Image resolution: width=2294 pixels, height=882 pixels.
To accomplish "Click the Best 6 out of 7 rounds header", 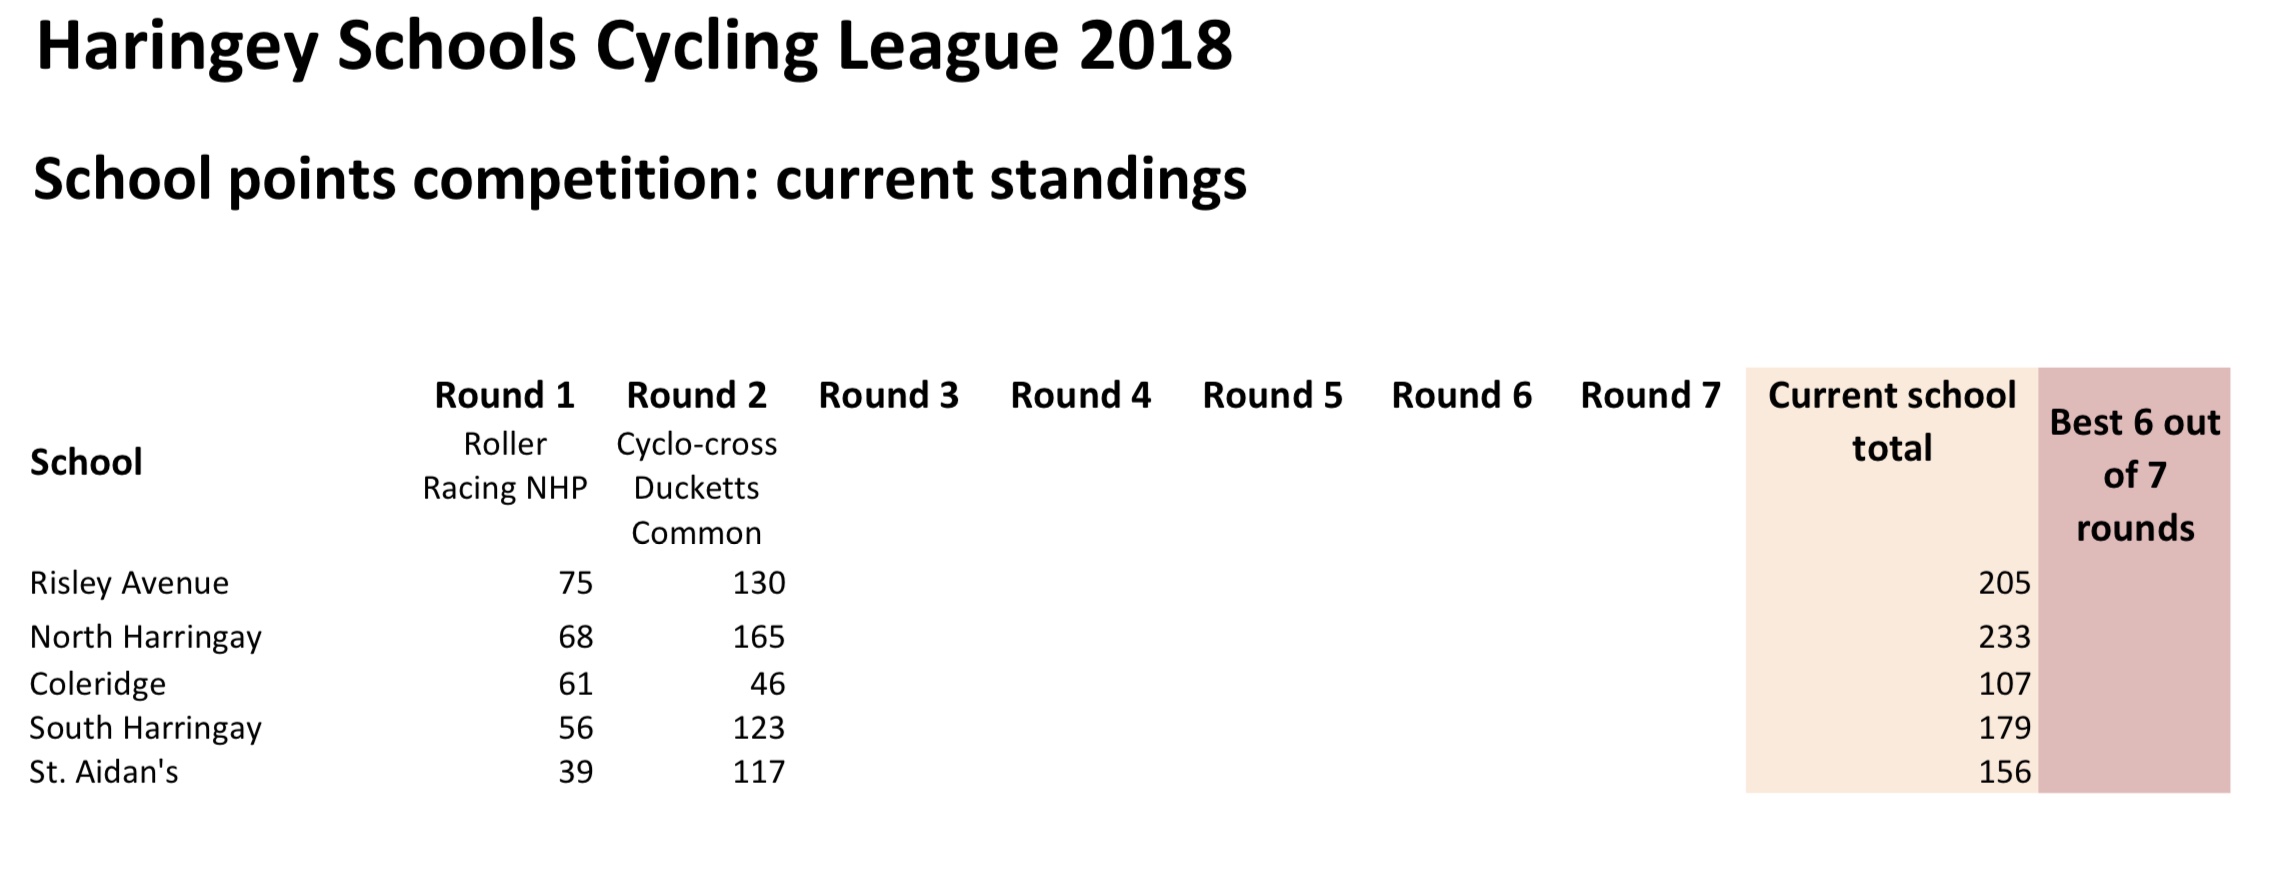I will click(2134, 475).
